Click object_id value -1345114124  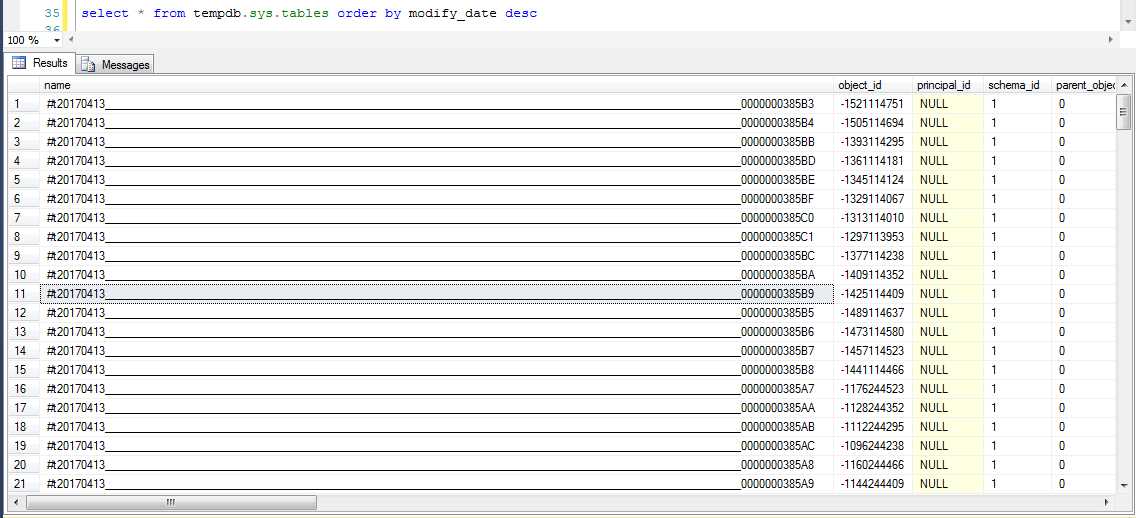tap(873, 180)
